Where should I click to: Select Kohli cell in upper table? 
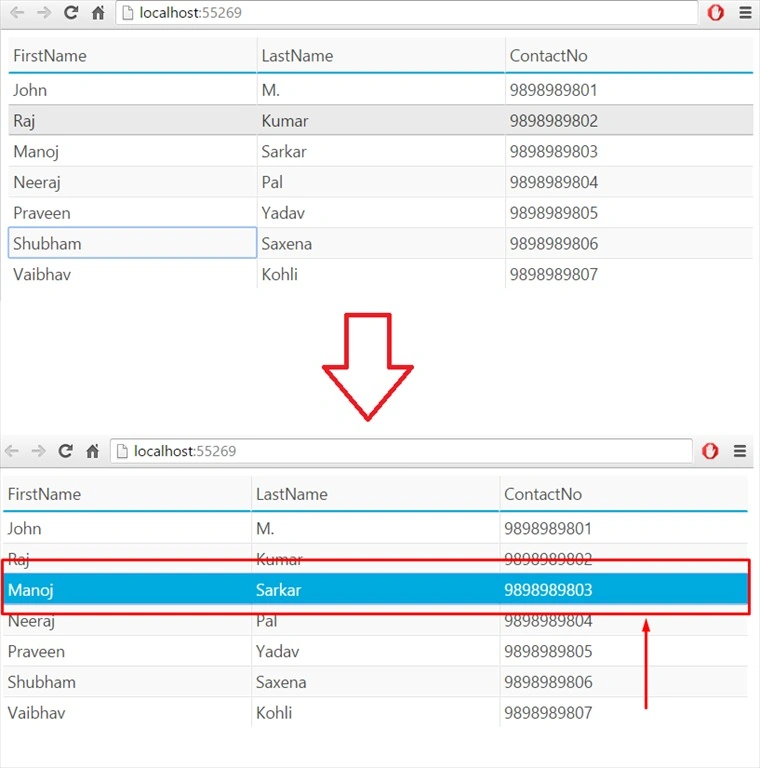[x=381, y=274]
